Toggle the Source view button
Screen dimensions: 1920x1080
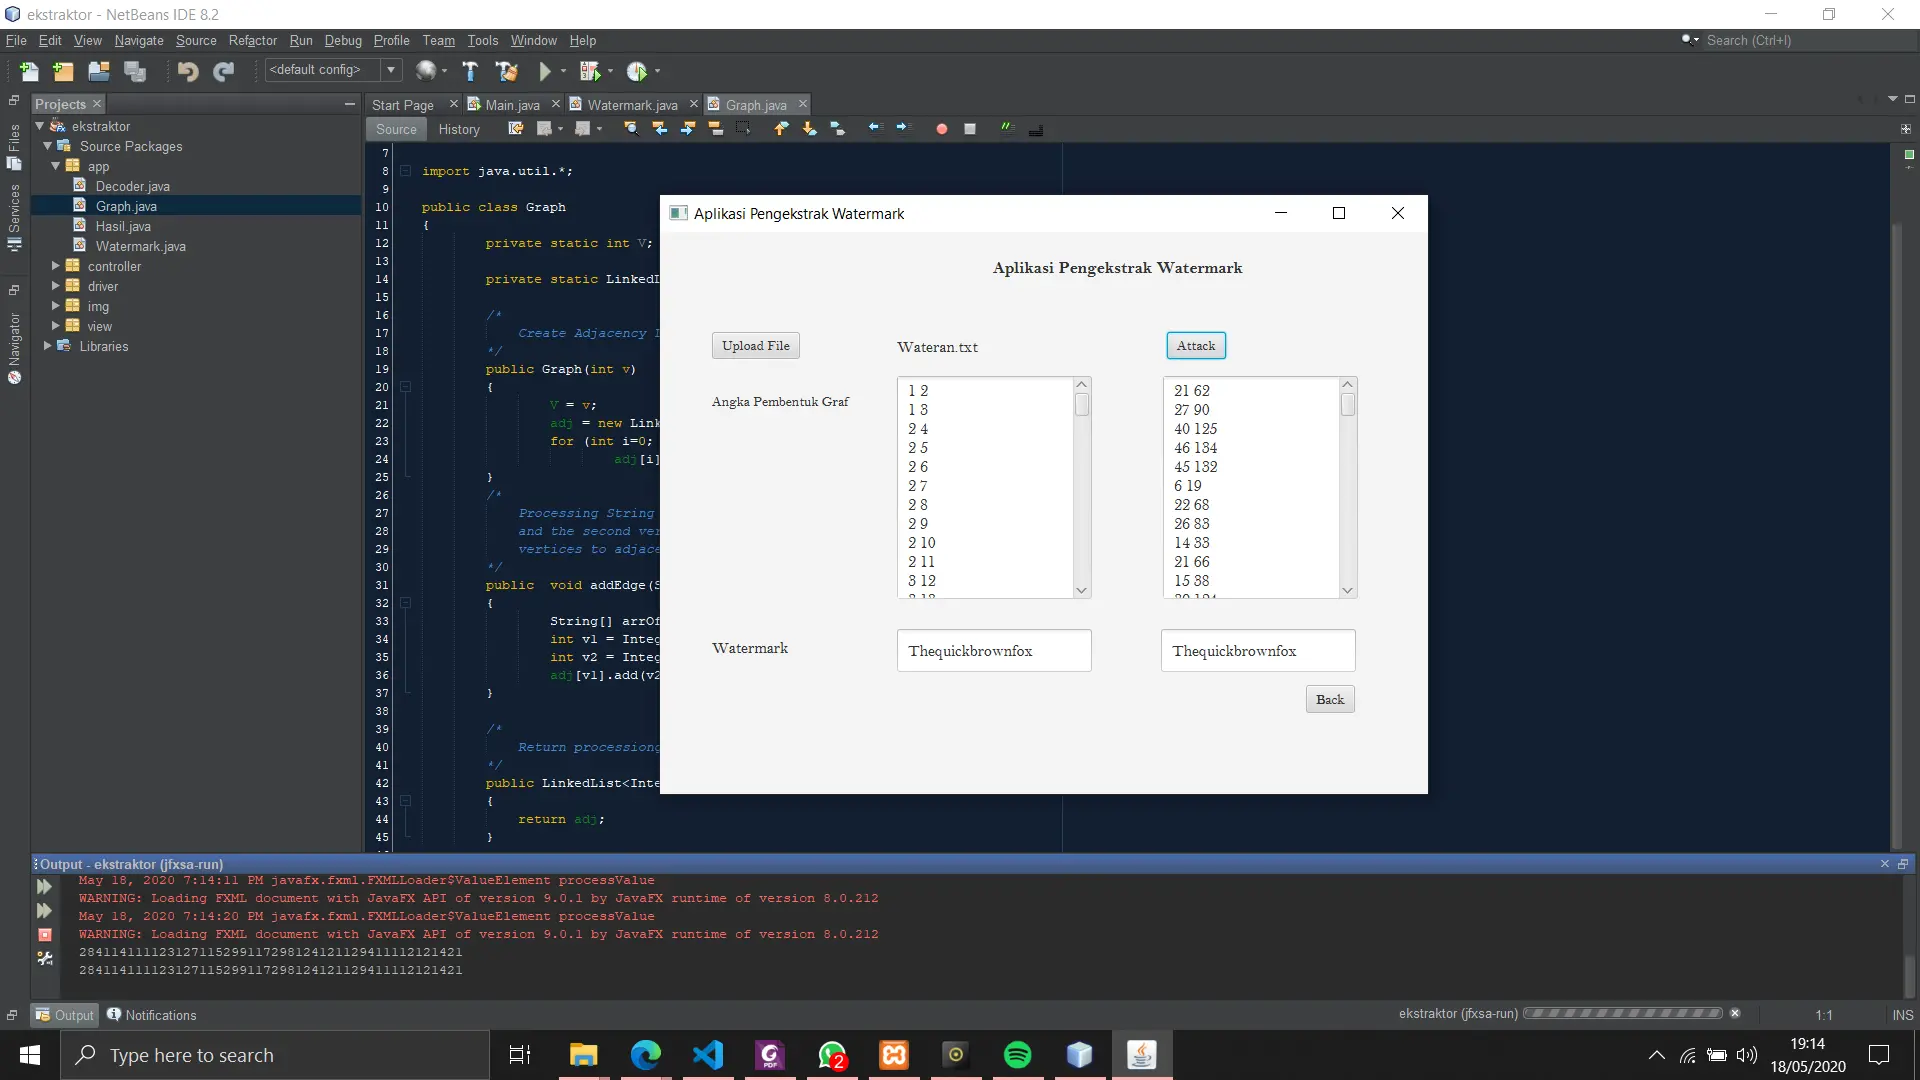pyautogui.click(x=396, y=129)
